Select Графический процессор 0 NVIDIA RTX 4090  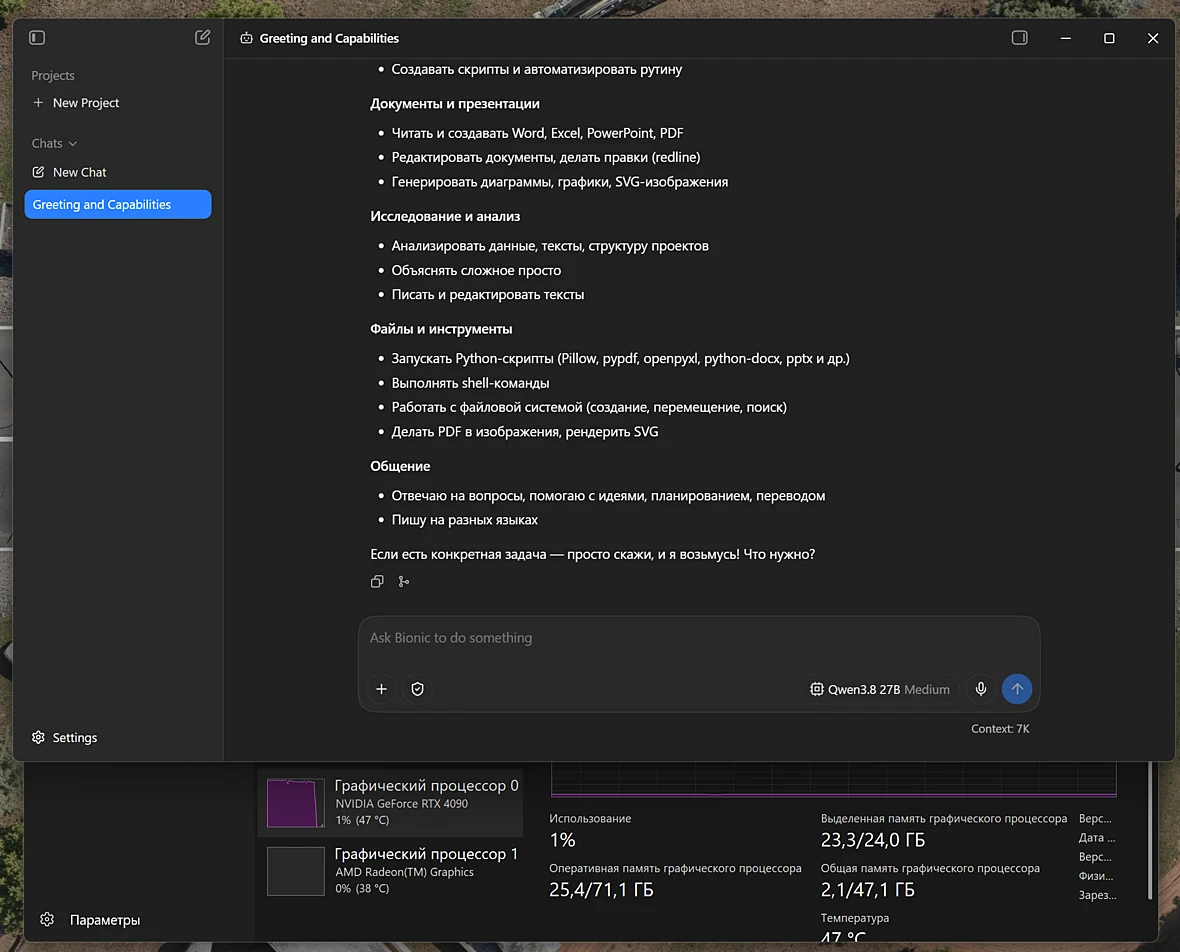[x=391, y=802]
